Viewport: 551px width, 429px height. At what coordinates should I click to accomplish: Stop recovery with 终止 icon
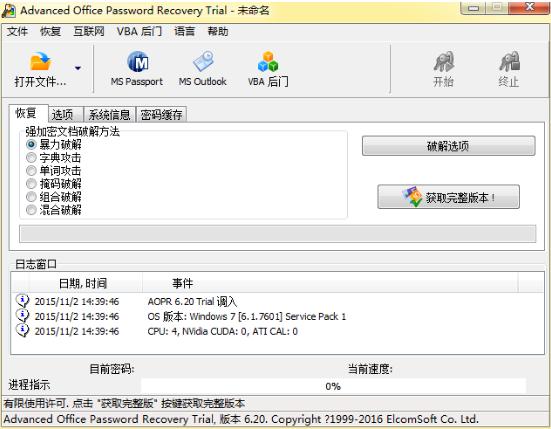[509, 69]
